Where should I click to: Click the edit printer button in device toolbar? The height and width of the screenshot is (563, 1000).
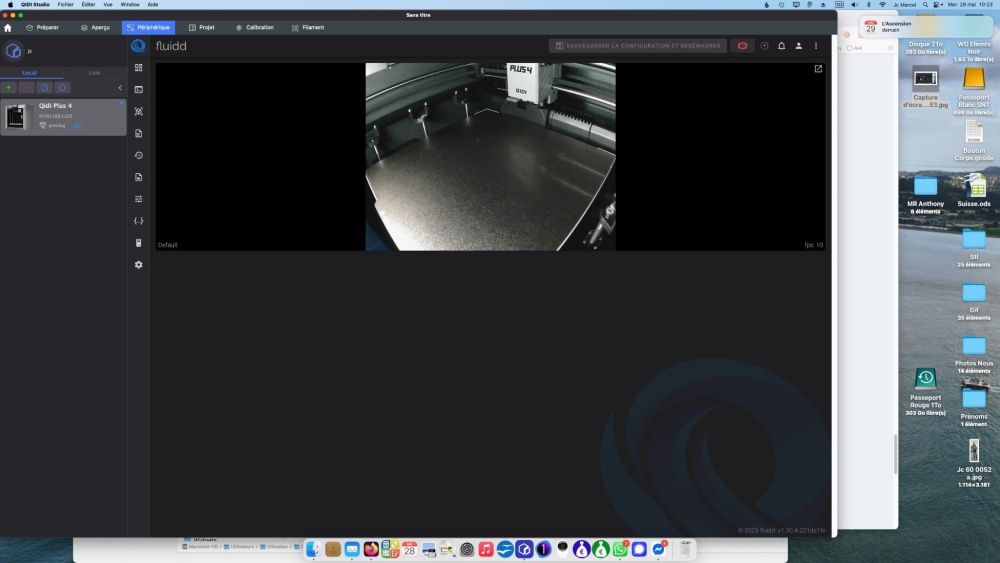tap(45, 88)
